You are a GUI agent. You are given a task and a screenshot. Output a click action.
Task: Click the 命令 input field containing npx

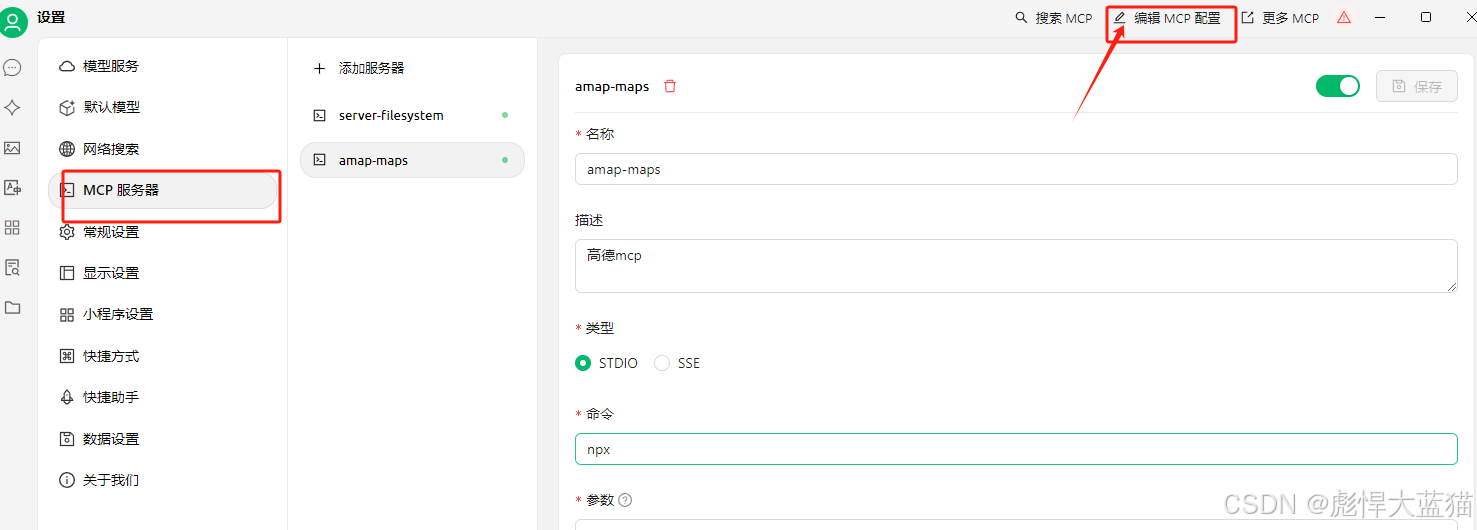click(x=1016, y=449)
